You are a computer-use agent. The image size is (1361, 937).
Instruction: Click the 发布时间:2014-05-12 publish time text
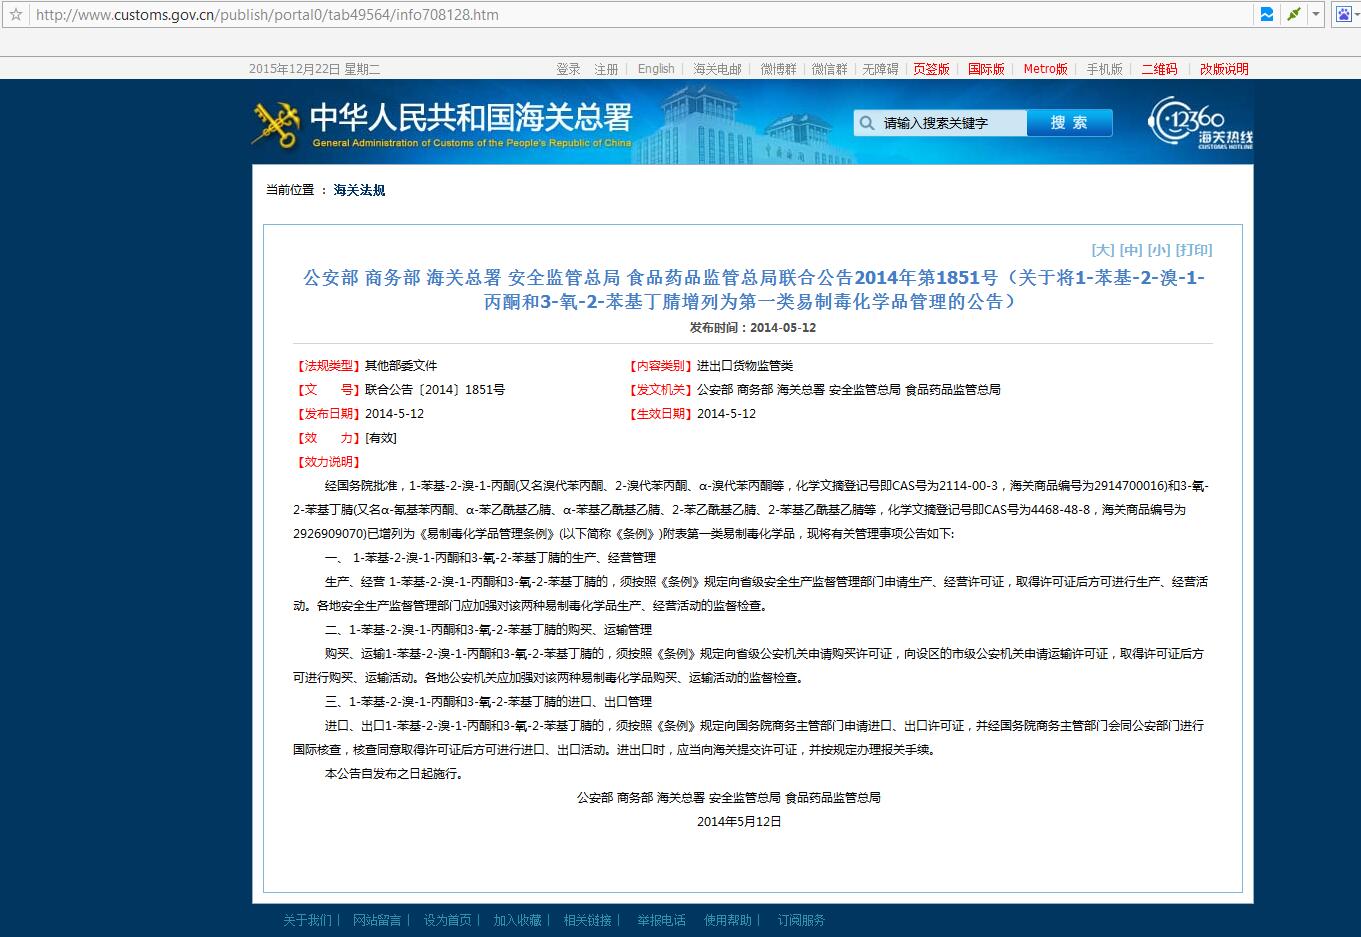[753, 327]
